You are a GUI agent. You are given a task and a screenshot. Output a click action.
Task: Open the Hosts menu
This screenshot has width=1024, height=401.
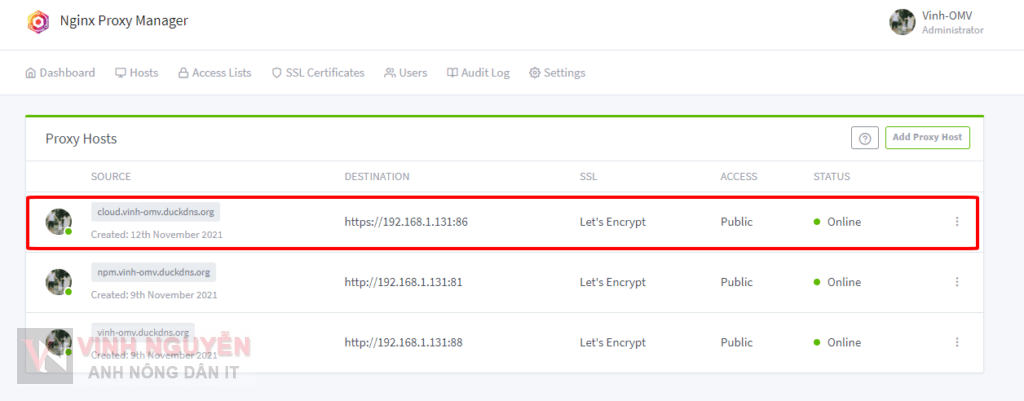(136, 72)
